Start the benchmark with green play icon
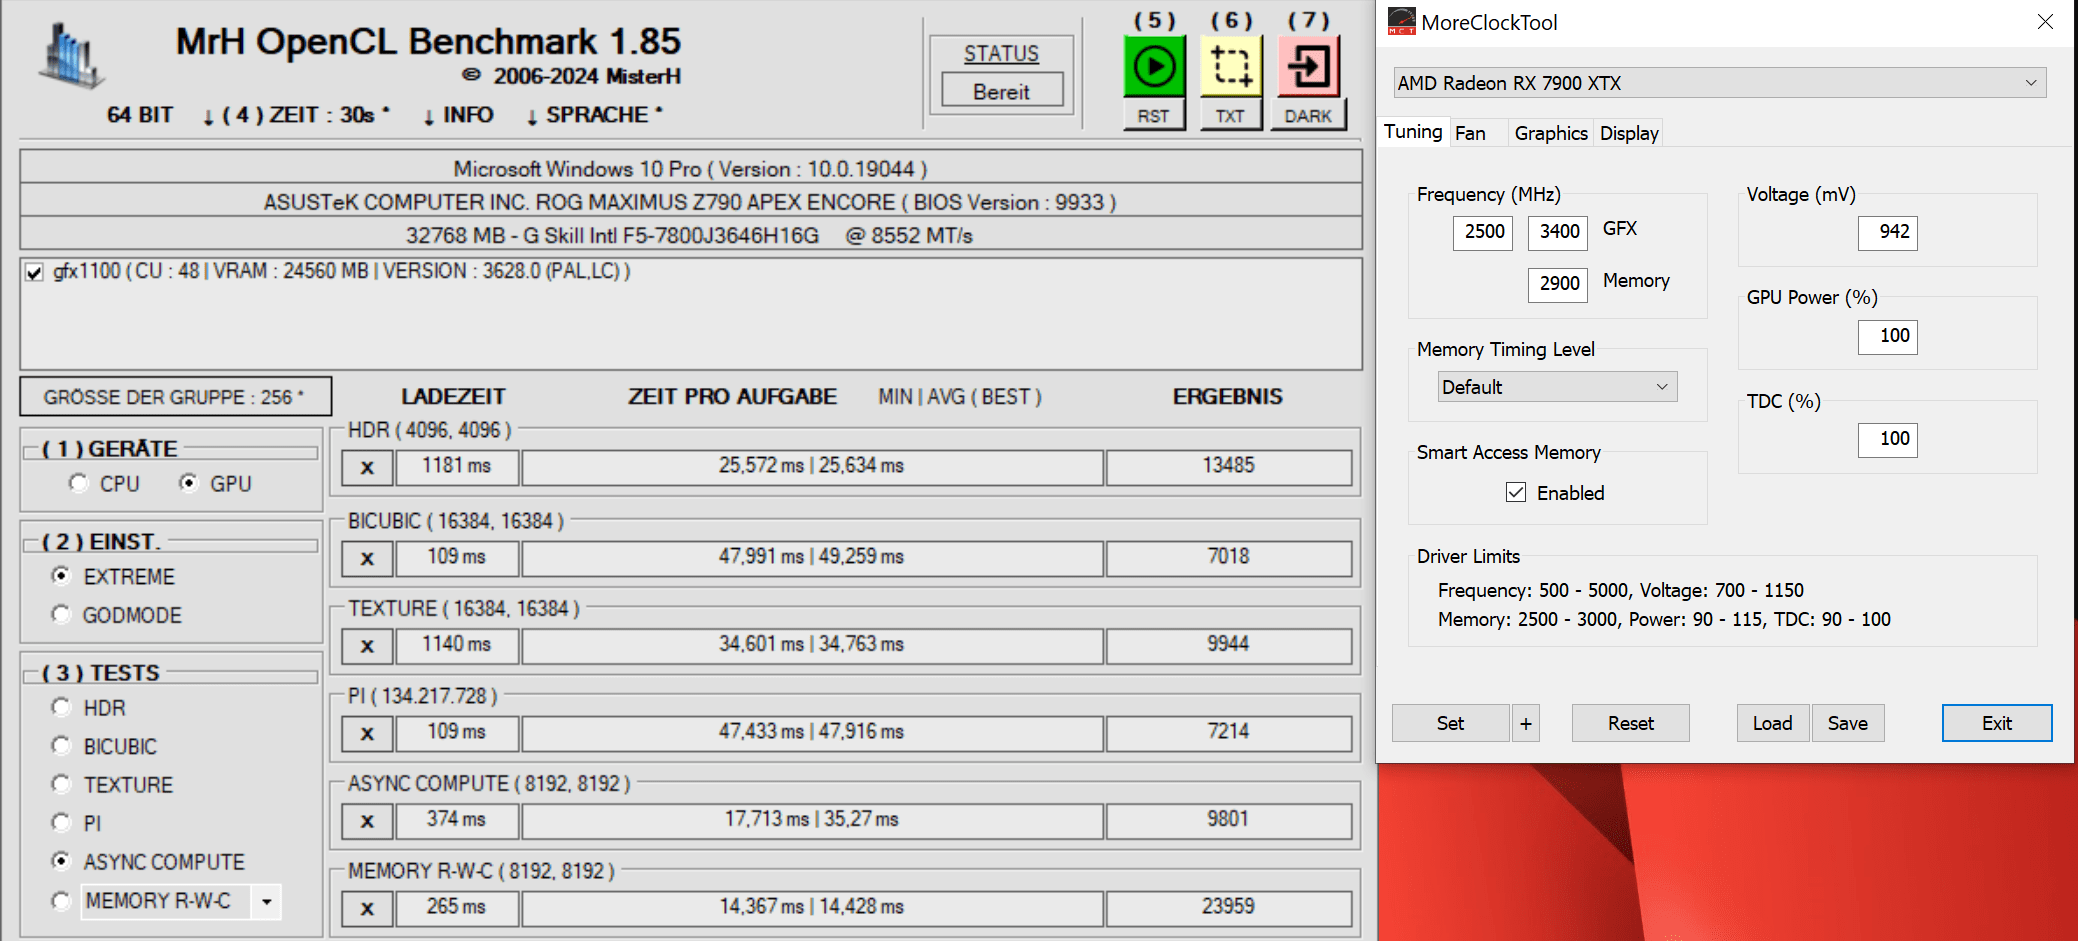This screenshot has width=2078, height=941. (x=1154, y=67)
